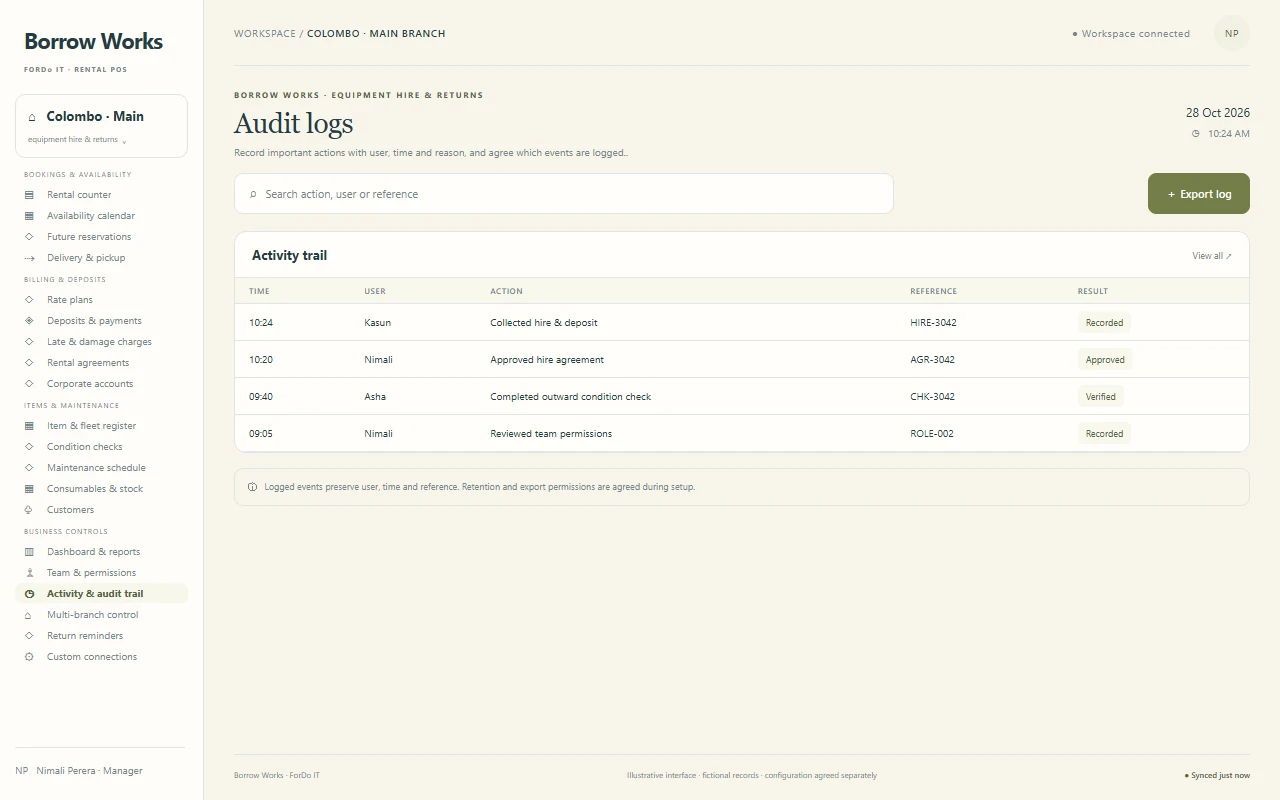
Task: Click the Deposits & payments icon
Action: click(x=29, y=321)
